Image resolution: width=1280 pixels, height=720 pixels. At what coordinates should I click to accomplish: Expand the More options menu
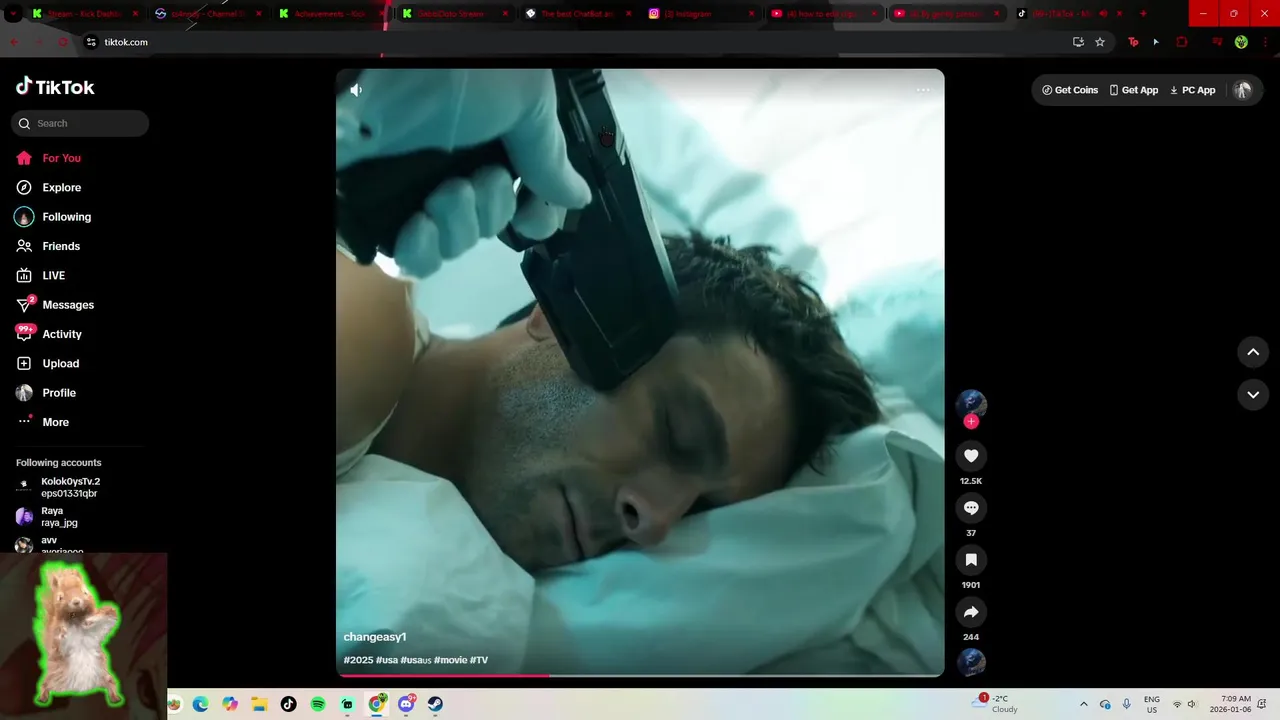pyautogui.click(x=43, y=422)
